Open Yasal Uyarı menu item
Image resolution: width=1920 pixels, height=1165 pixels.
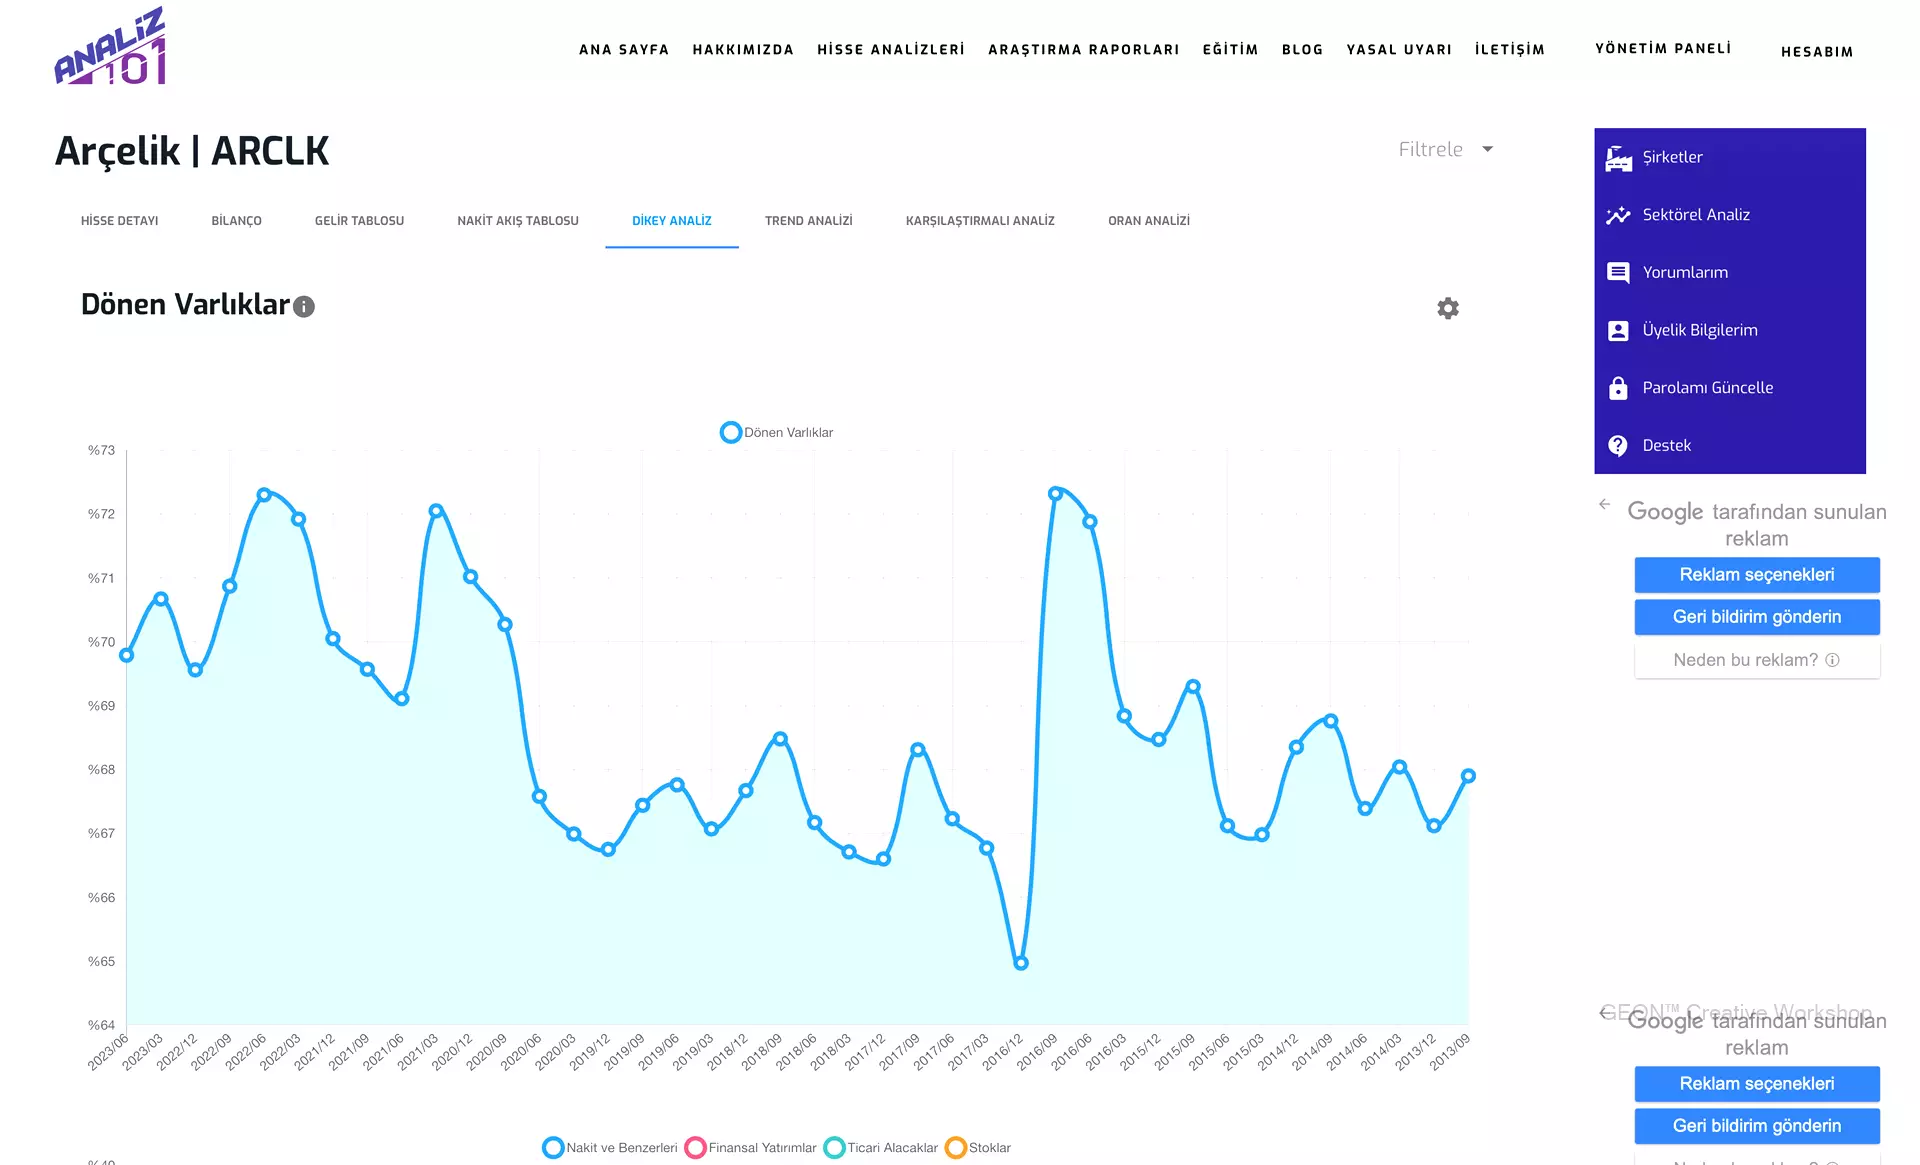[x=1399, y=50]
